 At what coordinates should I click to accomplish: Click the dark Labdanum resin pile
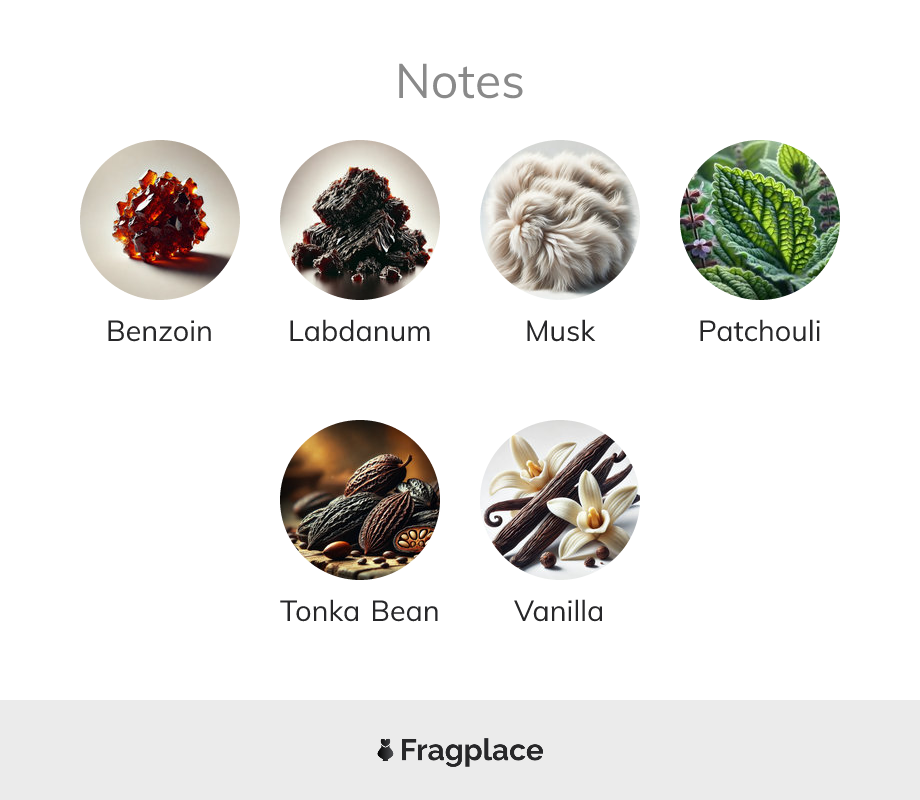360,223
